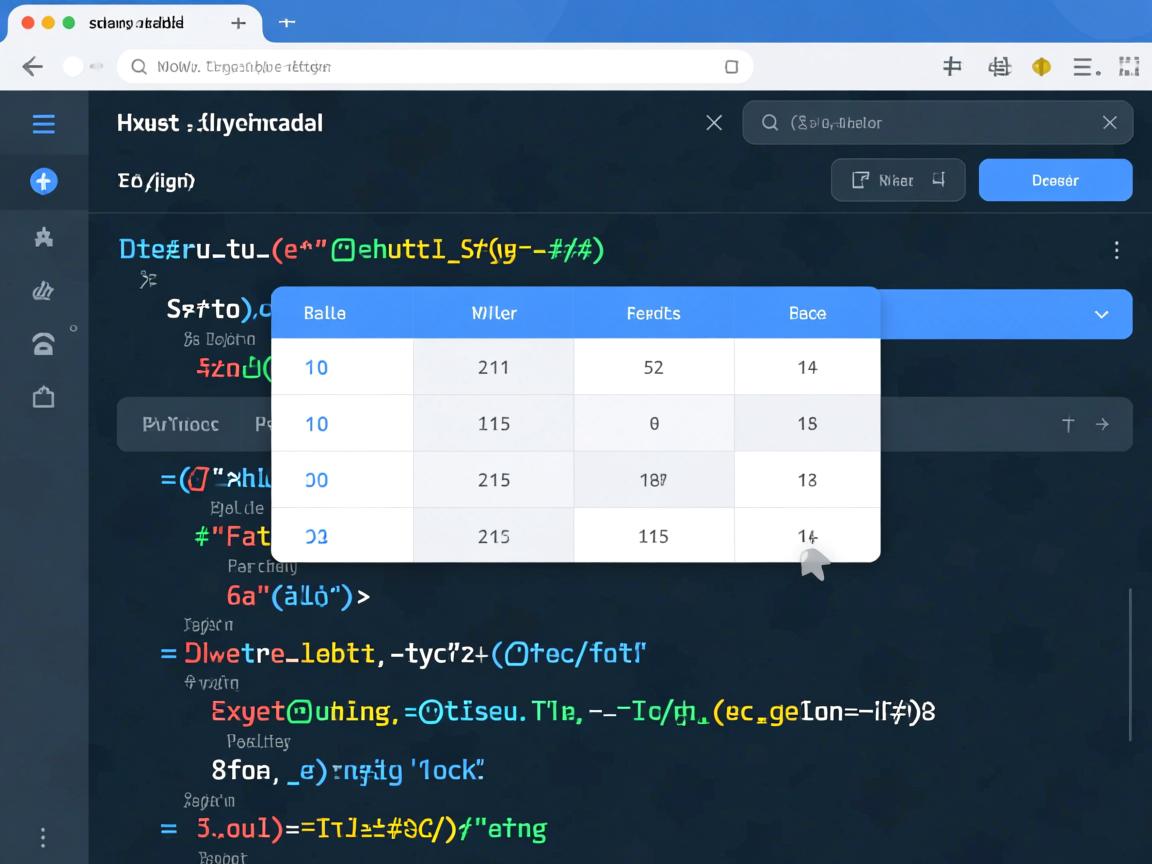Image resolution: width=1152 pixels, height=864 pixels.
Task: Click the outlined Niker button
Action: (x=897, y=180)
